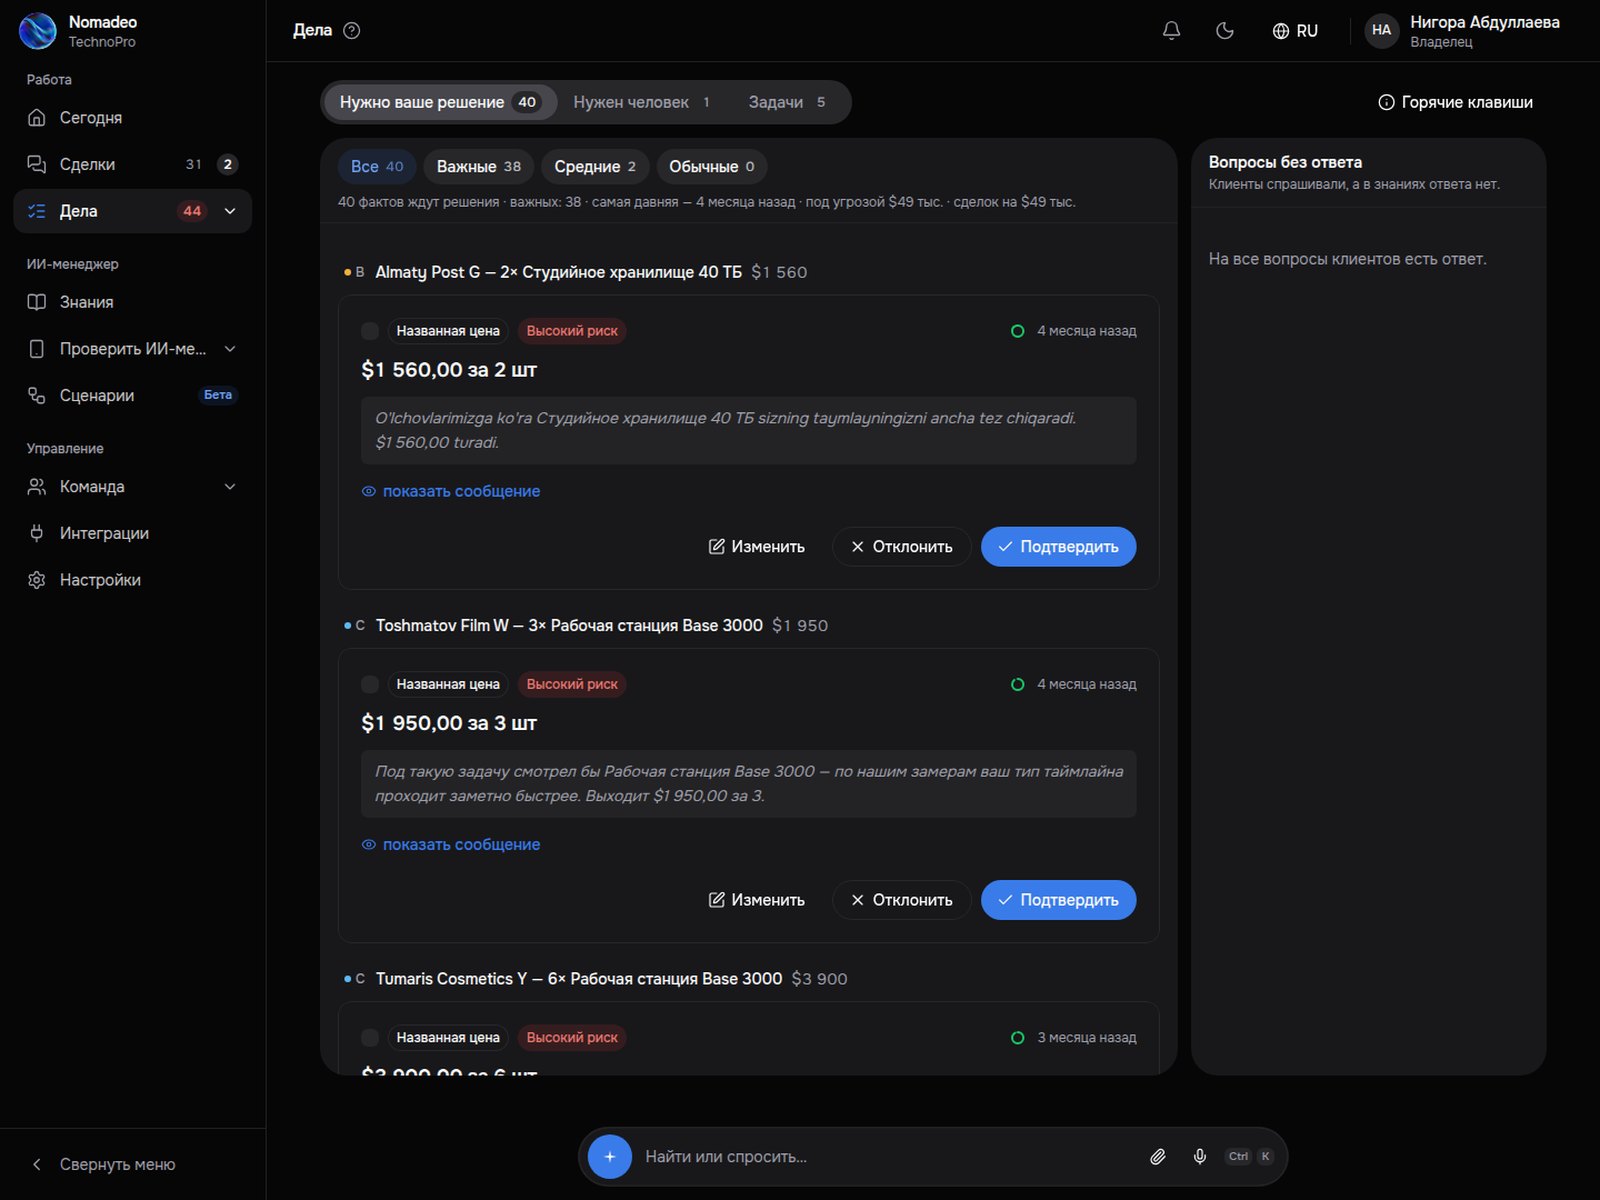Filter by Обычные 0
The image size is (1600, 1200).
click(x=712, y=167)
